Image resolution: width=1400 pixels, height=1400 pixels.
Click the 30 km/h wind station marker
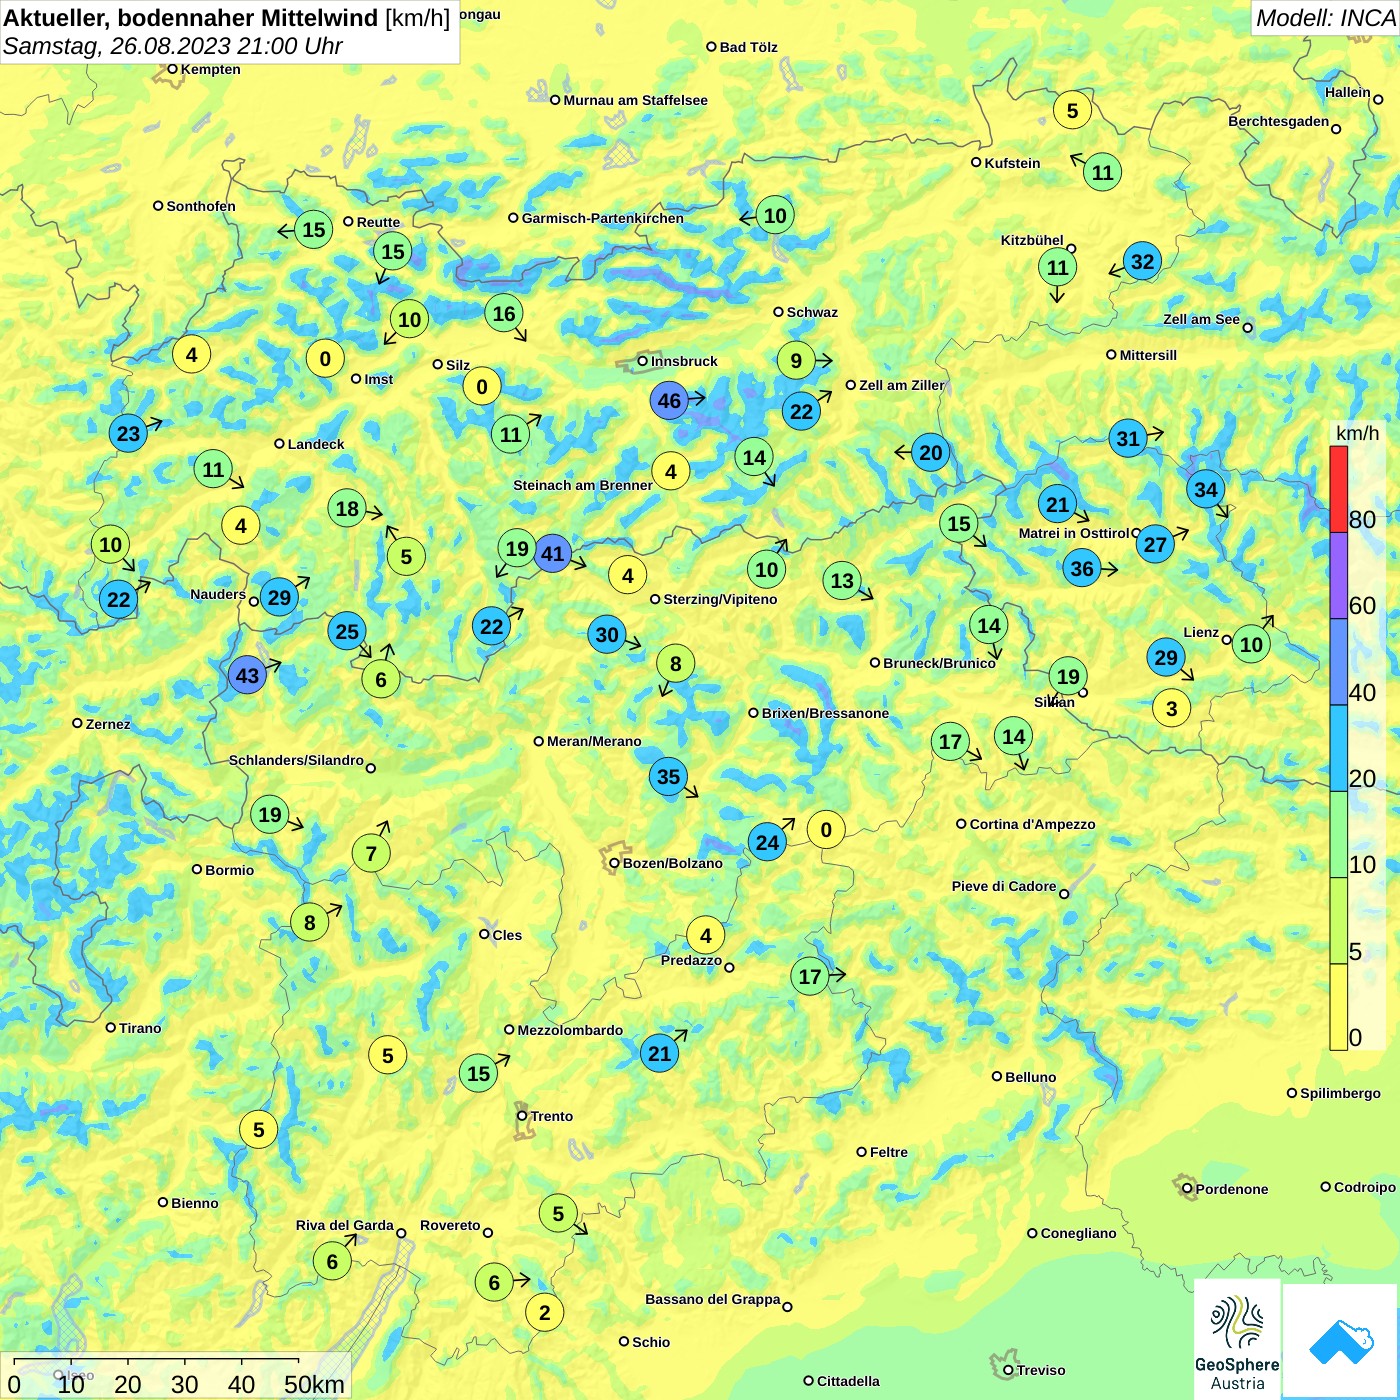pos(607,634)
